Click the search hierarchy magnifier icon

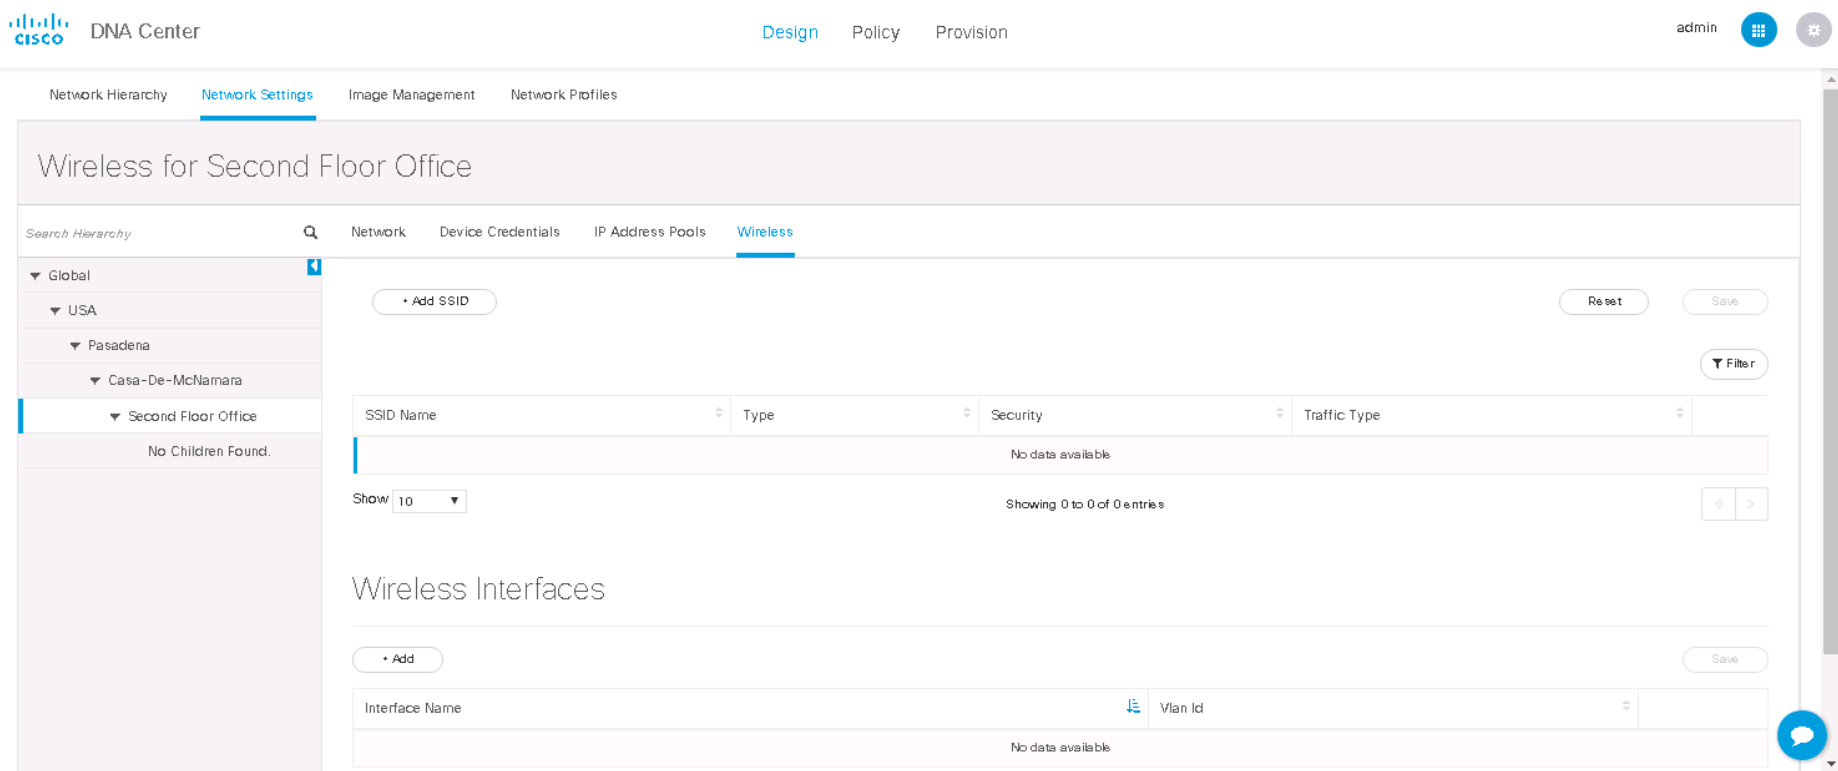click(310, 232)
